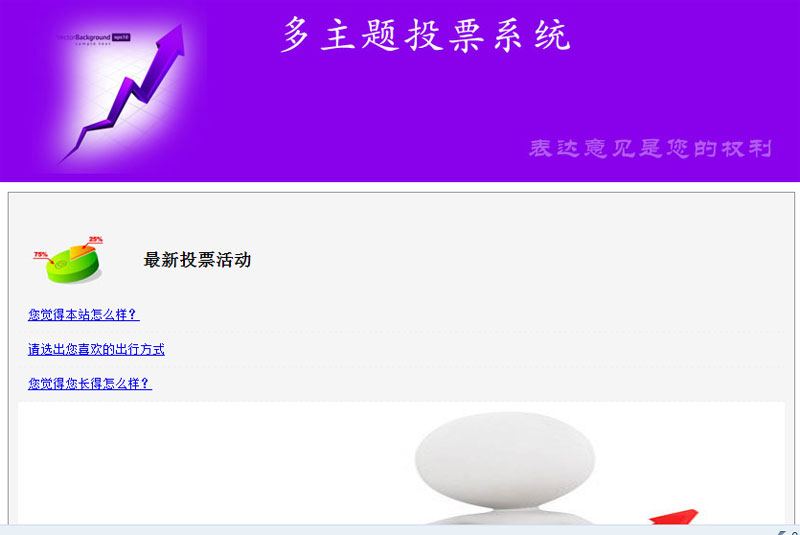The width and height of the screenshot is (800, 535).
Task: Click the red arrow graphic at bottom
Action: pyautogui.click(x=674, y=516)
